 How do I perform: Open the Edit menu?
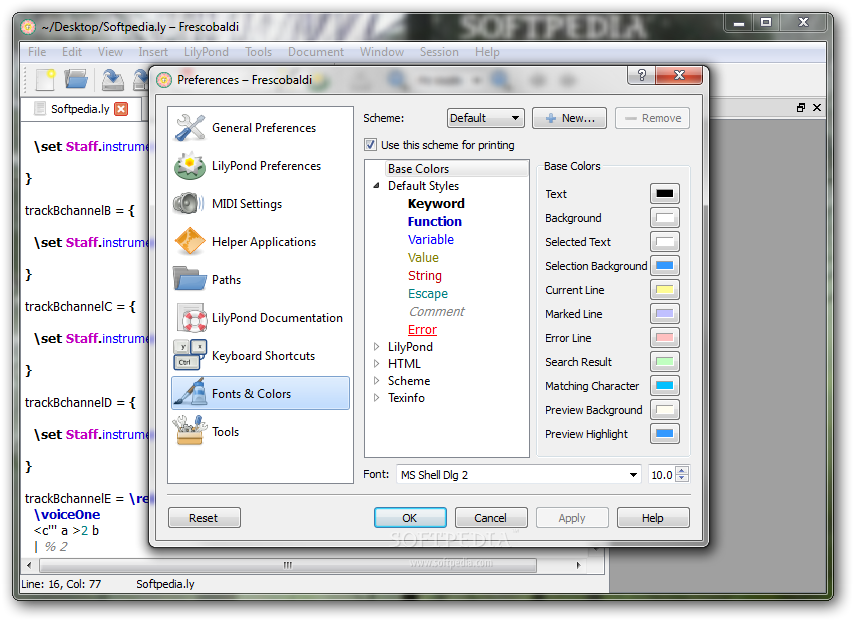72,52
